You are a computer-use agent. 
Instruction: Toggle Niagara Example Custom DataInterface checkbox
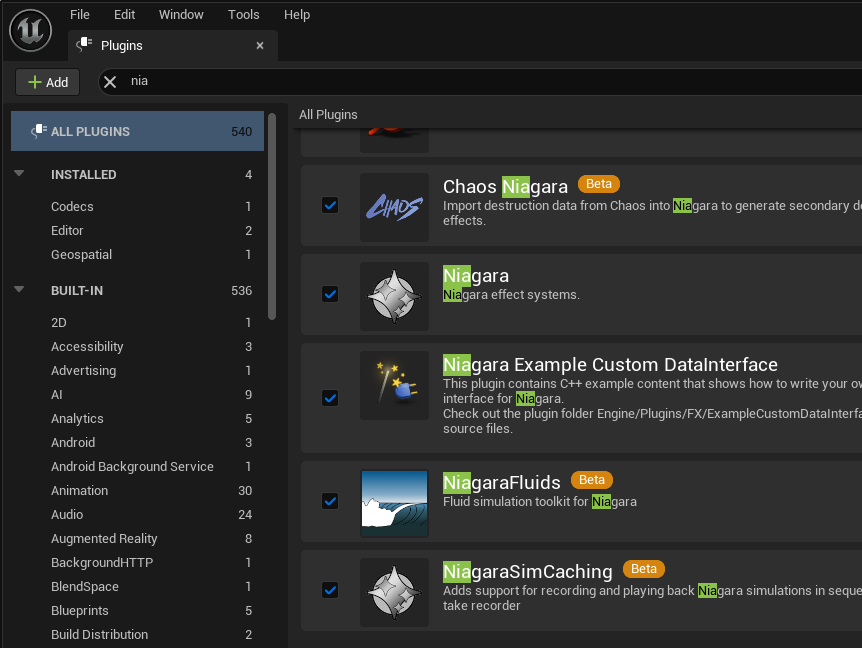click(x=330, y=398)
